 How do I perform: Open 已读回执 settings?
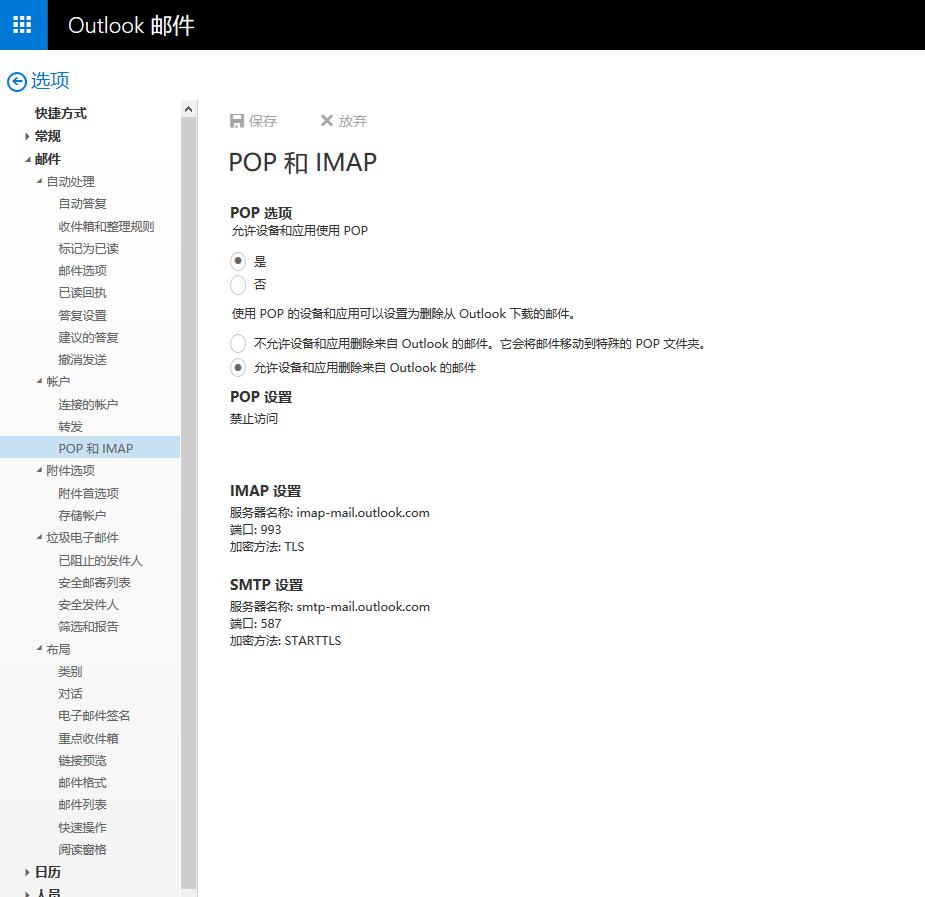83,293
